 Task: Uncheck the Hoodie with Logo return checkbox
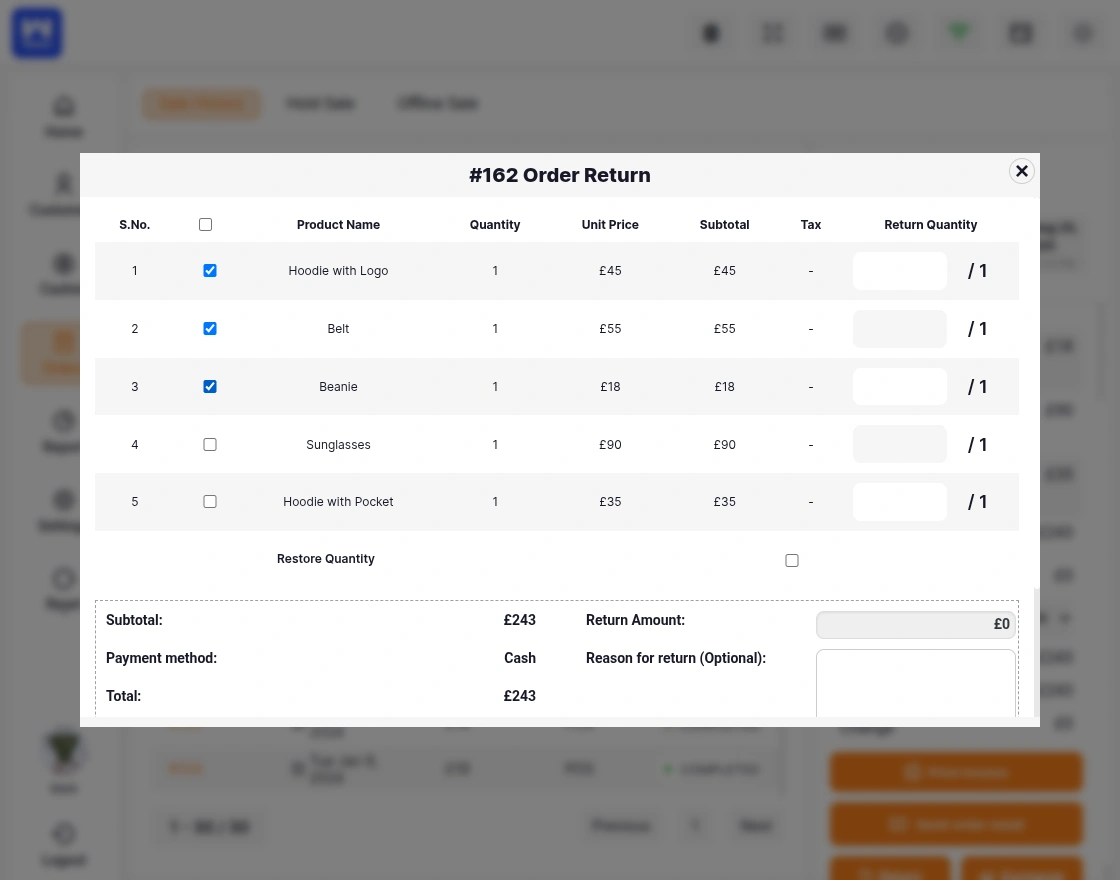pos(210,270)
